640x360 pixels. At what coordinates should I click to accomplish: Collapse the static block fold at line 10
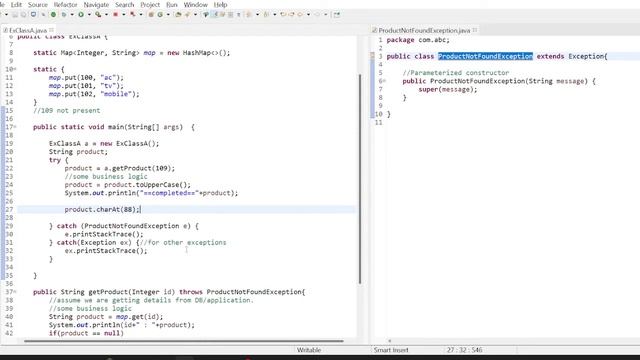pyautogui.click(x=15, y=69)
